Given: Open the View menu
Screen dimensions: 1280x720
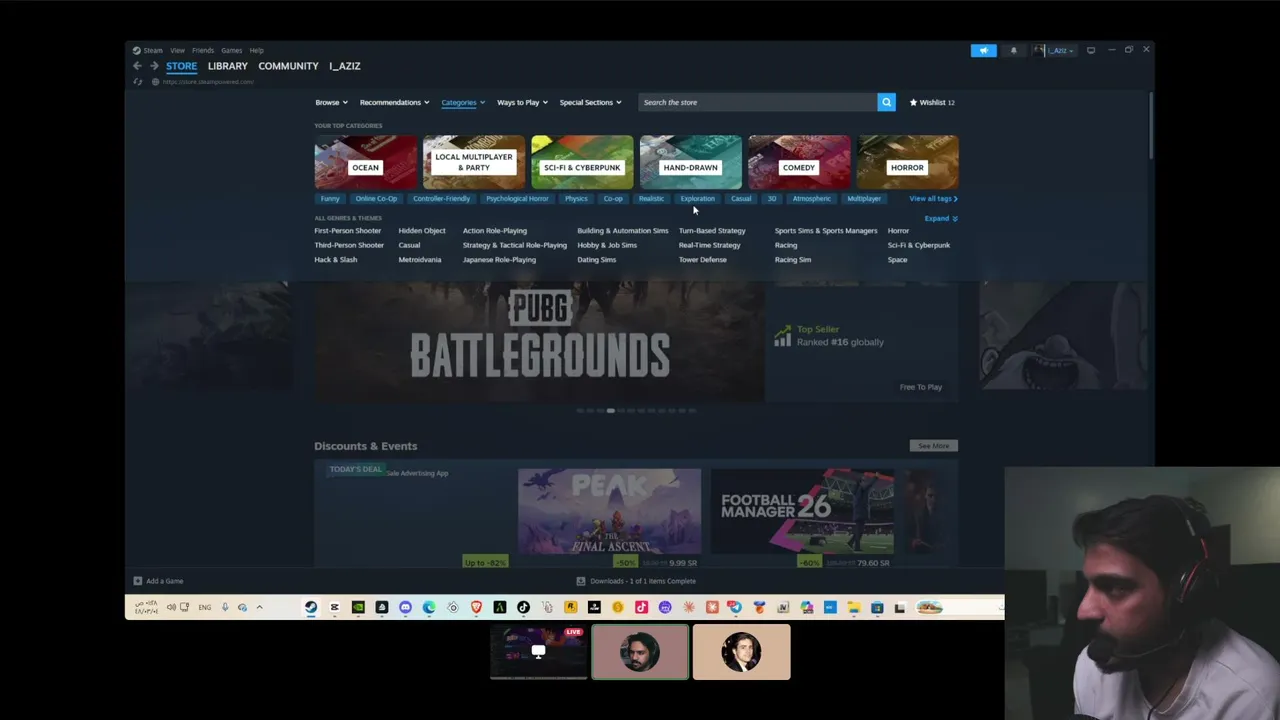Looking at the screenshot, I should click(177, 50).
